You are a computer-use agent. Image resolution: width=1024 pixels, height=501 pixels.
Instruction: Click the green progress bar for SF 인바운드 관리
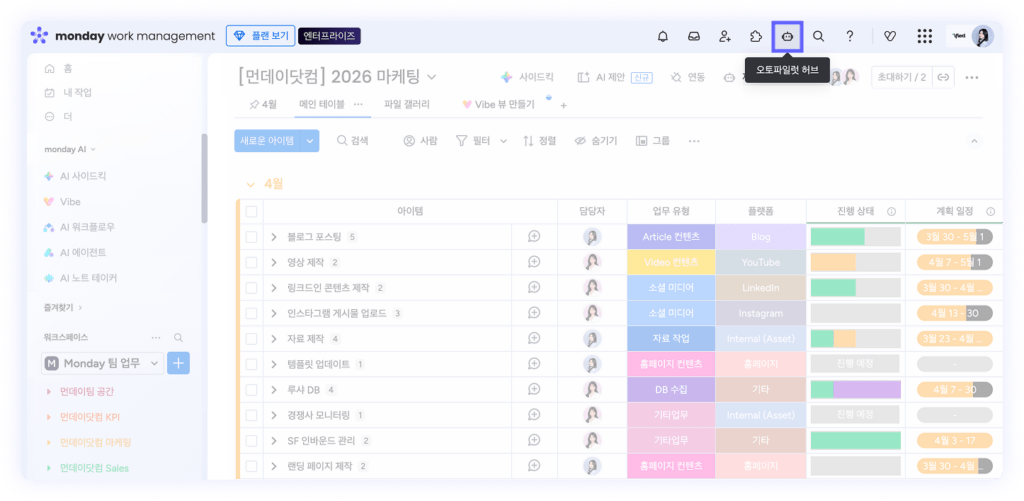855,440
